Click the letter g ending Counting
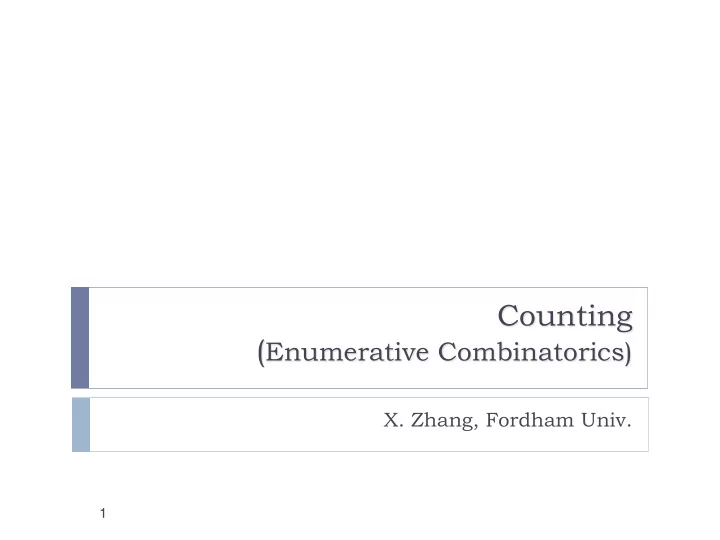Viewport: 720px width, 540px height. [x=624, y=320]
